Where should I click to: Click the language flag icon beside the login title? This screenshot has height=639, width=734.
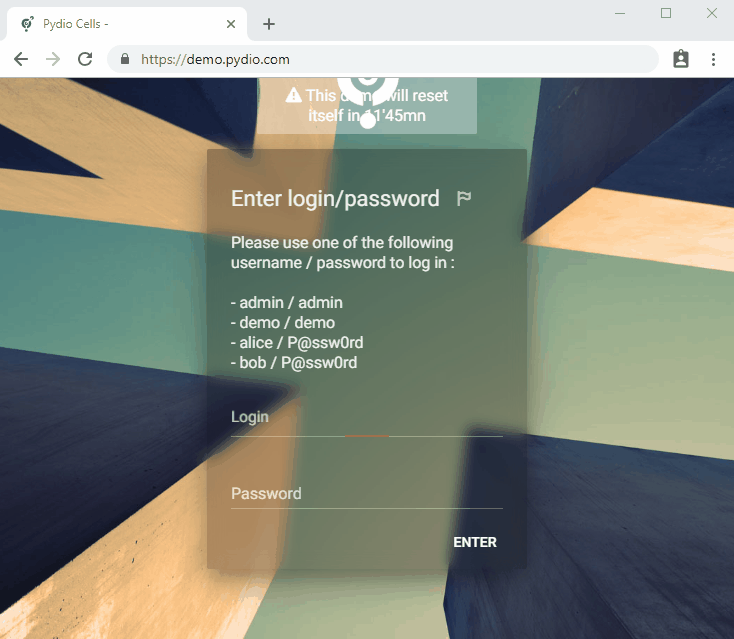click(x=463, y=198)
